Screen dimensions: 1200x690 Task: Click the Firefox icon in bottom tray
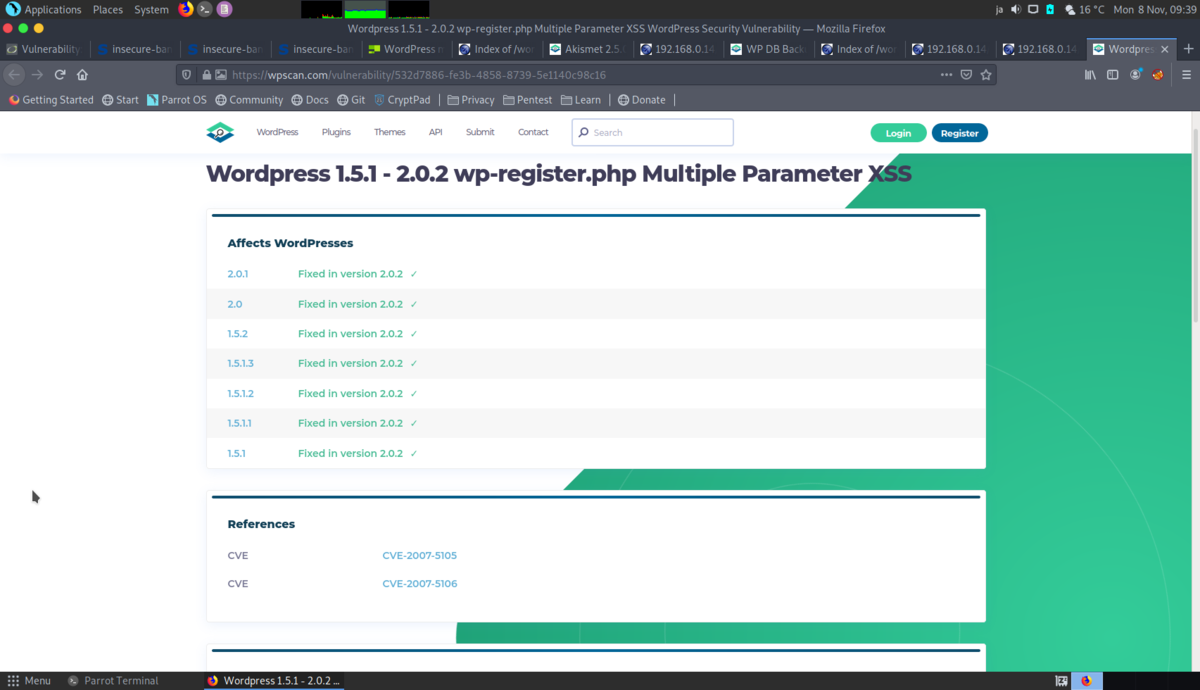pos(1086,681)
